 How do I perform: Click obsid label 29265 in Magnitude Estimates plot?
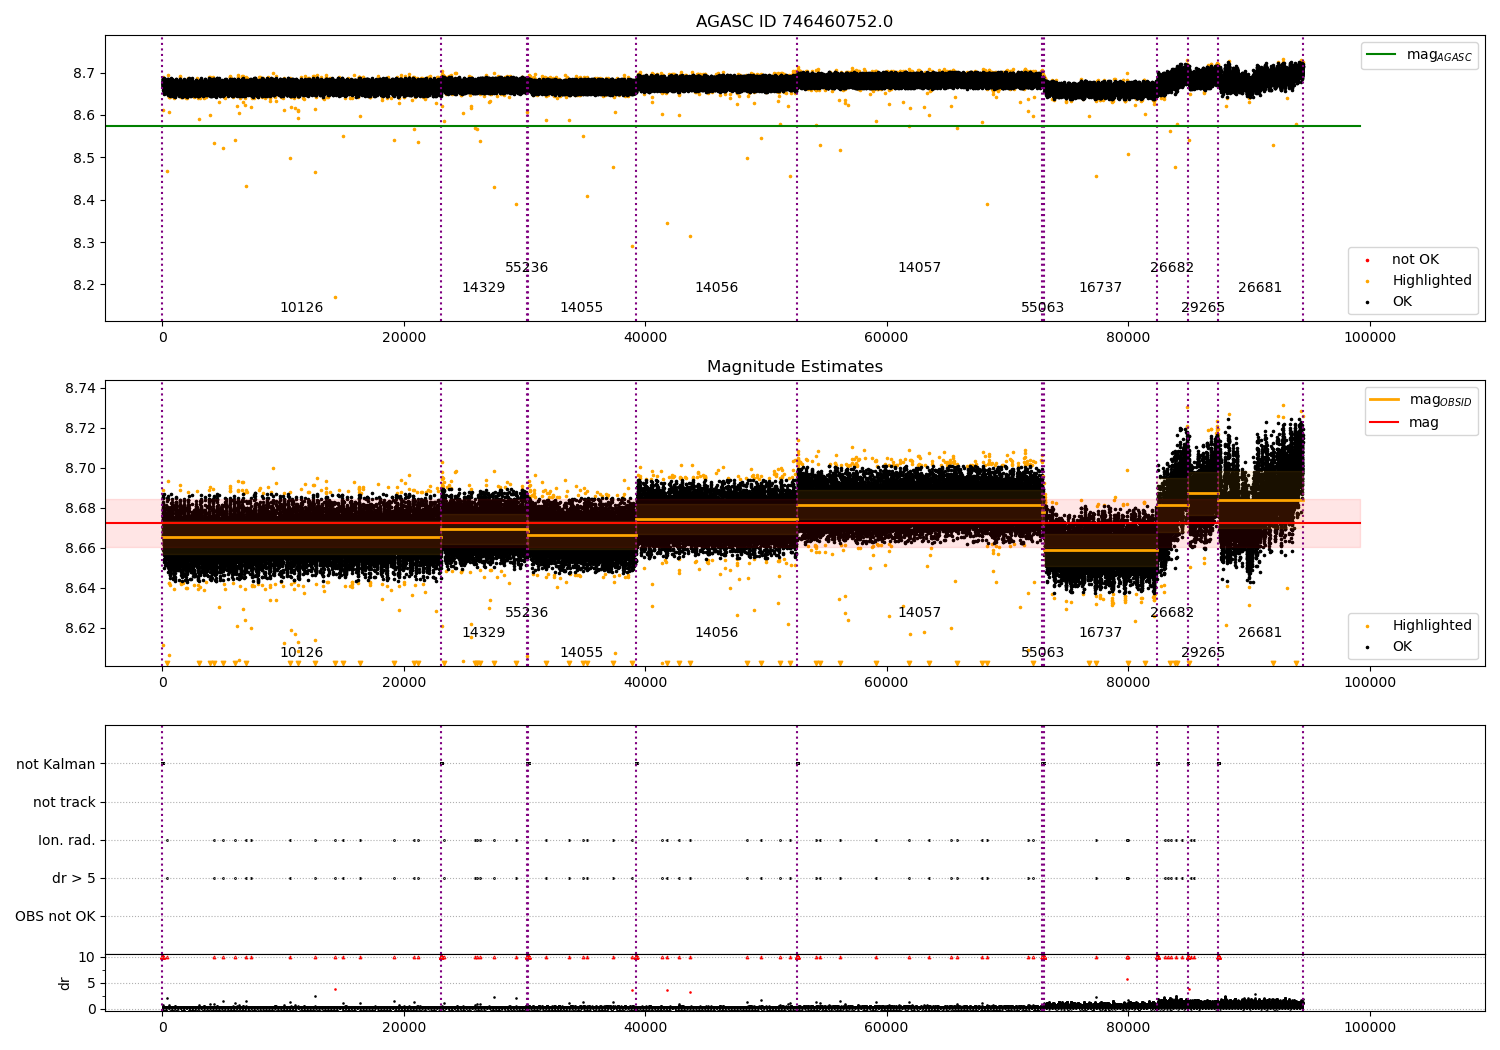1203,653
